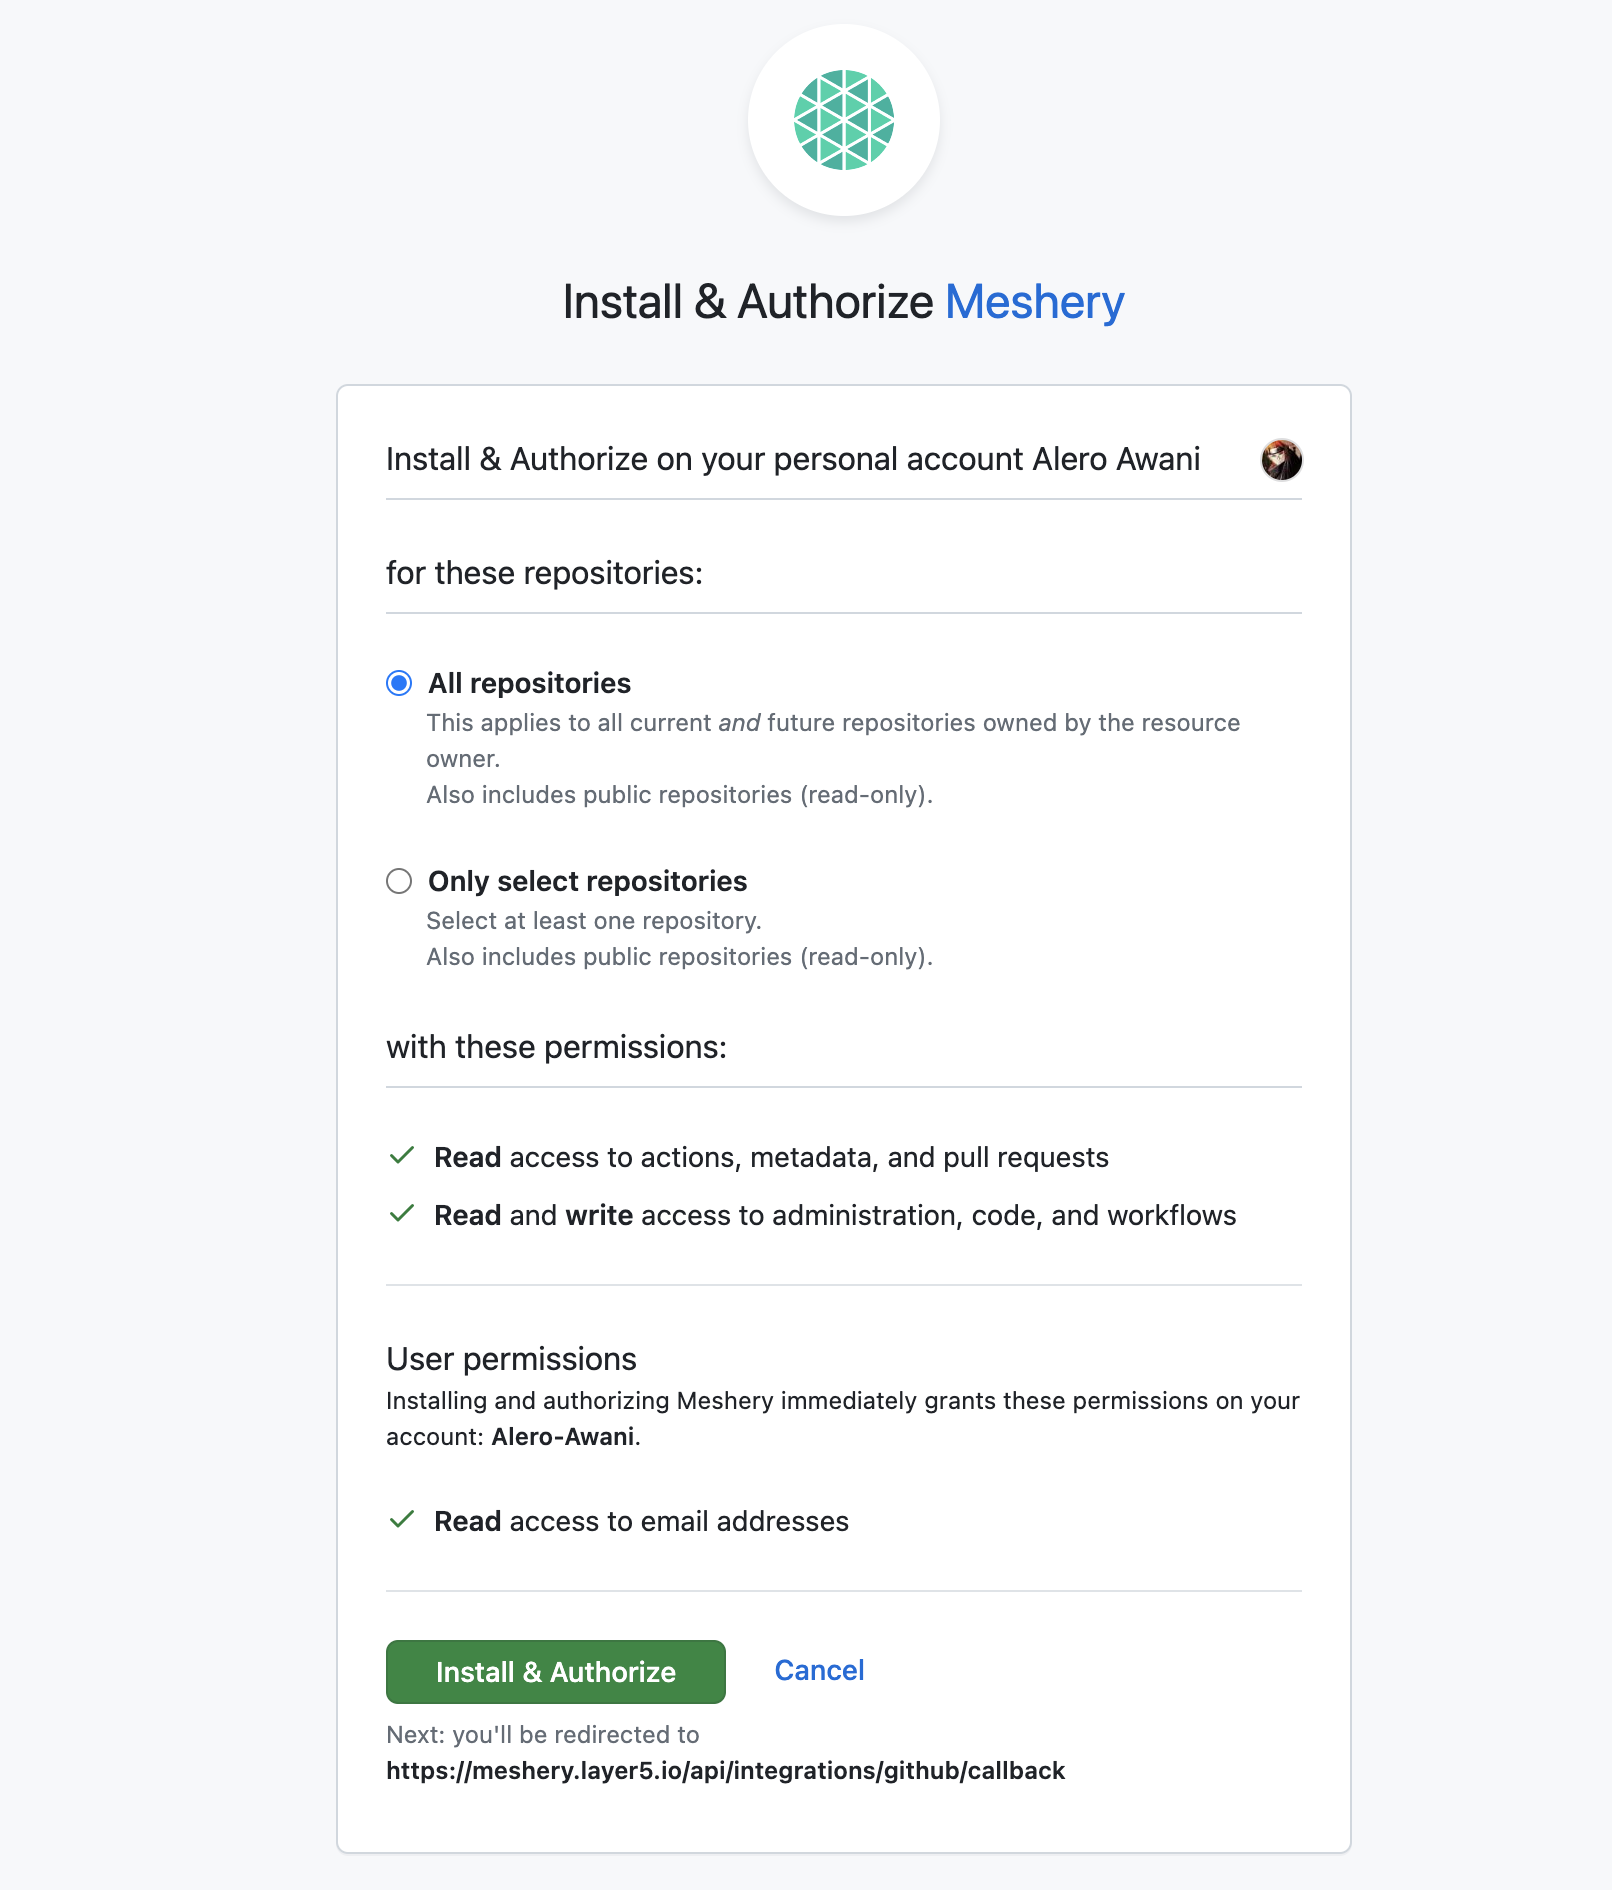Click the checkmark beside Read access to email addresses
Screen dimensions: 1612x1890
[400, 1521]
